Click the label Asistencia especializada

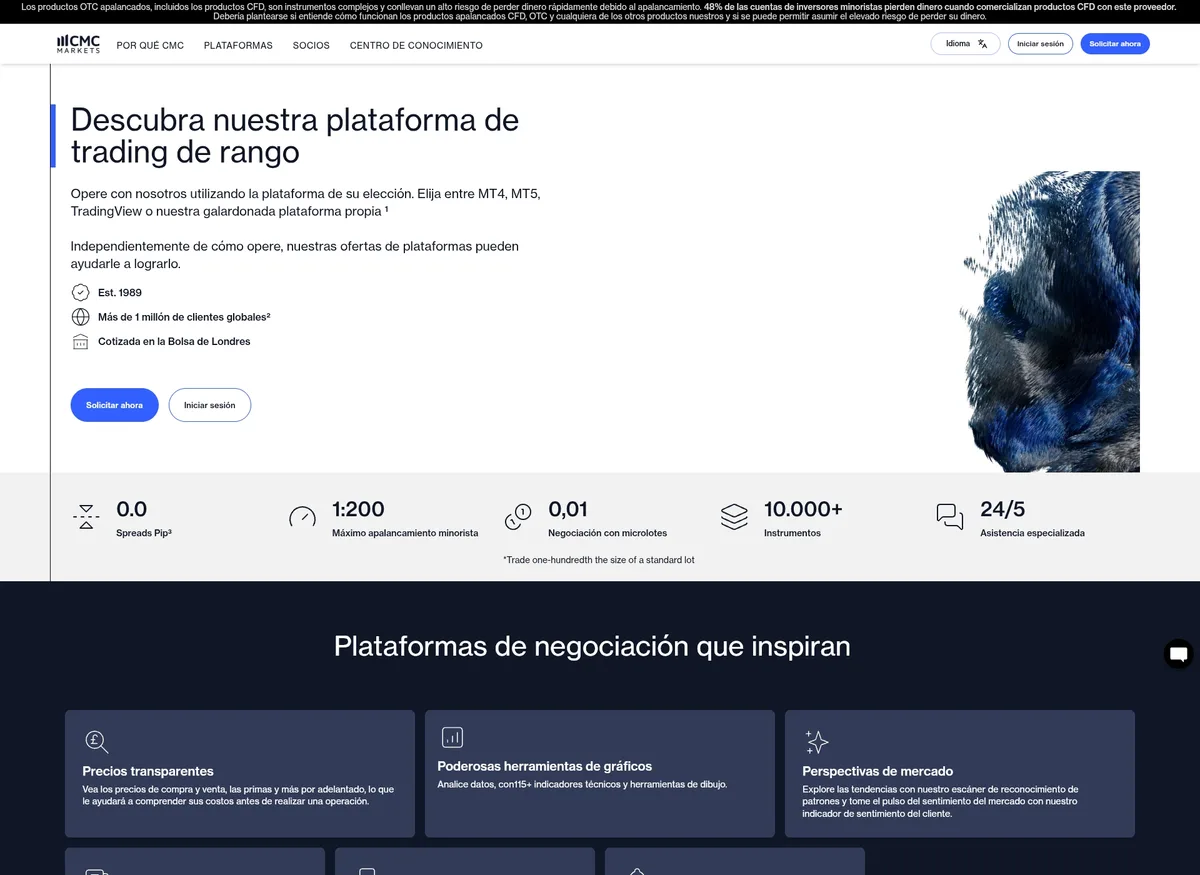click(1032, 533)
